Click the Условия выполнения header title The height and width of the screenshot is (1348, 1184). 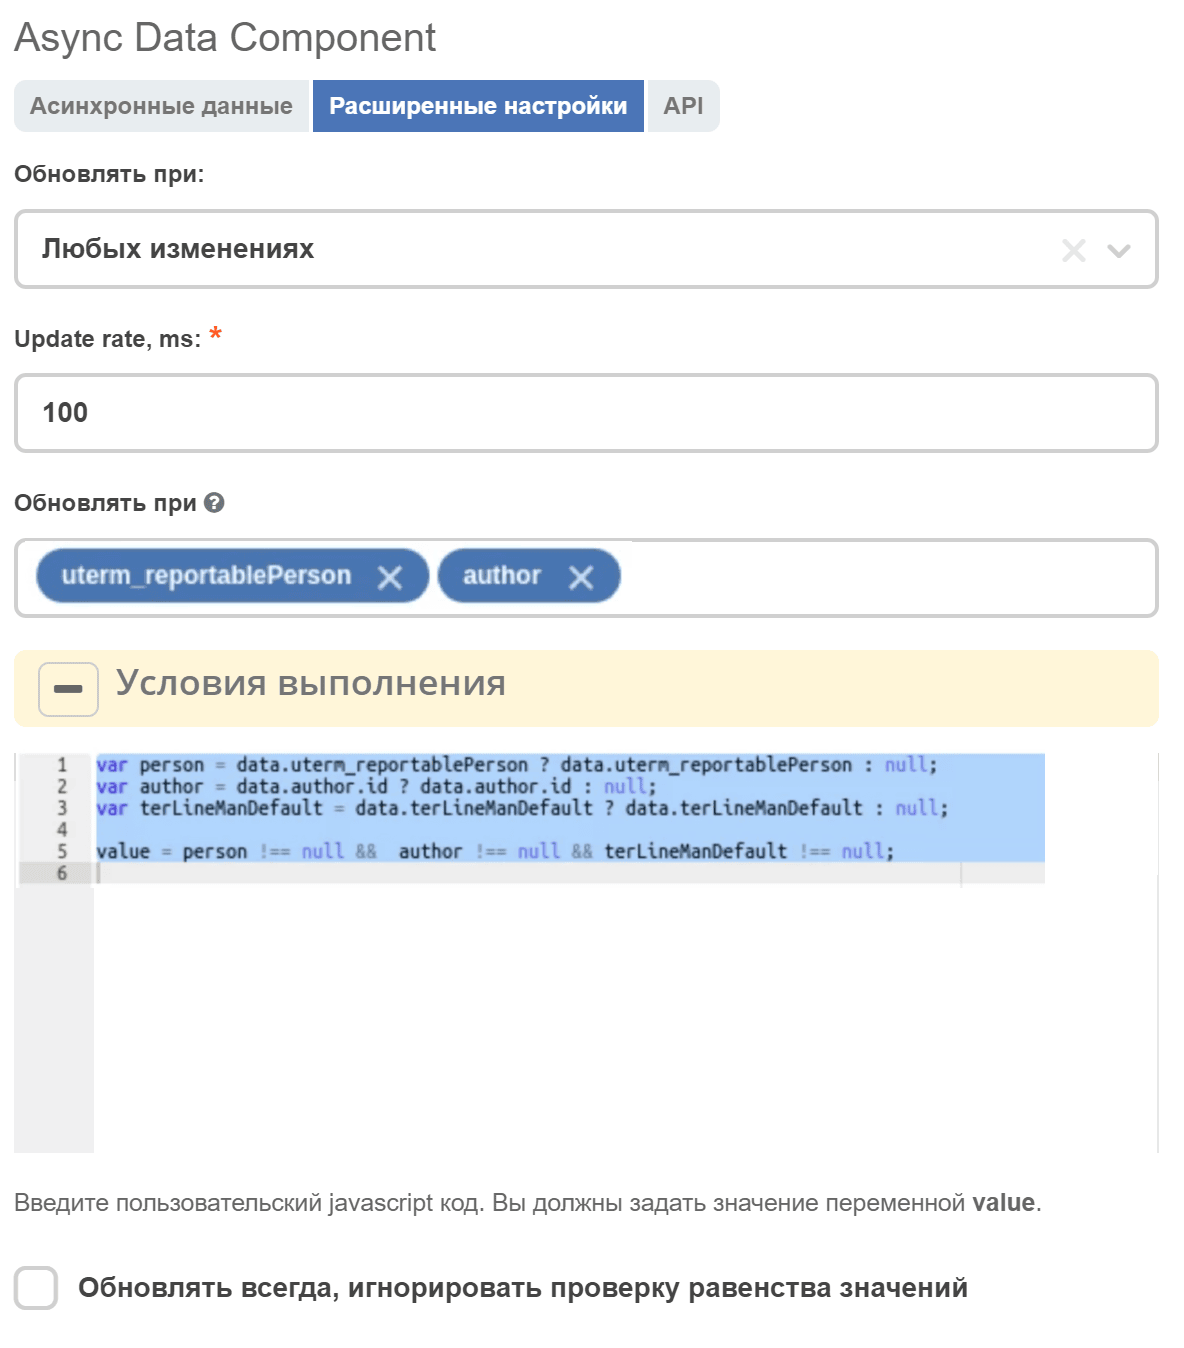pyautogui.click(x=311, y=683)
